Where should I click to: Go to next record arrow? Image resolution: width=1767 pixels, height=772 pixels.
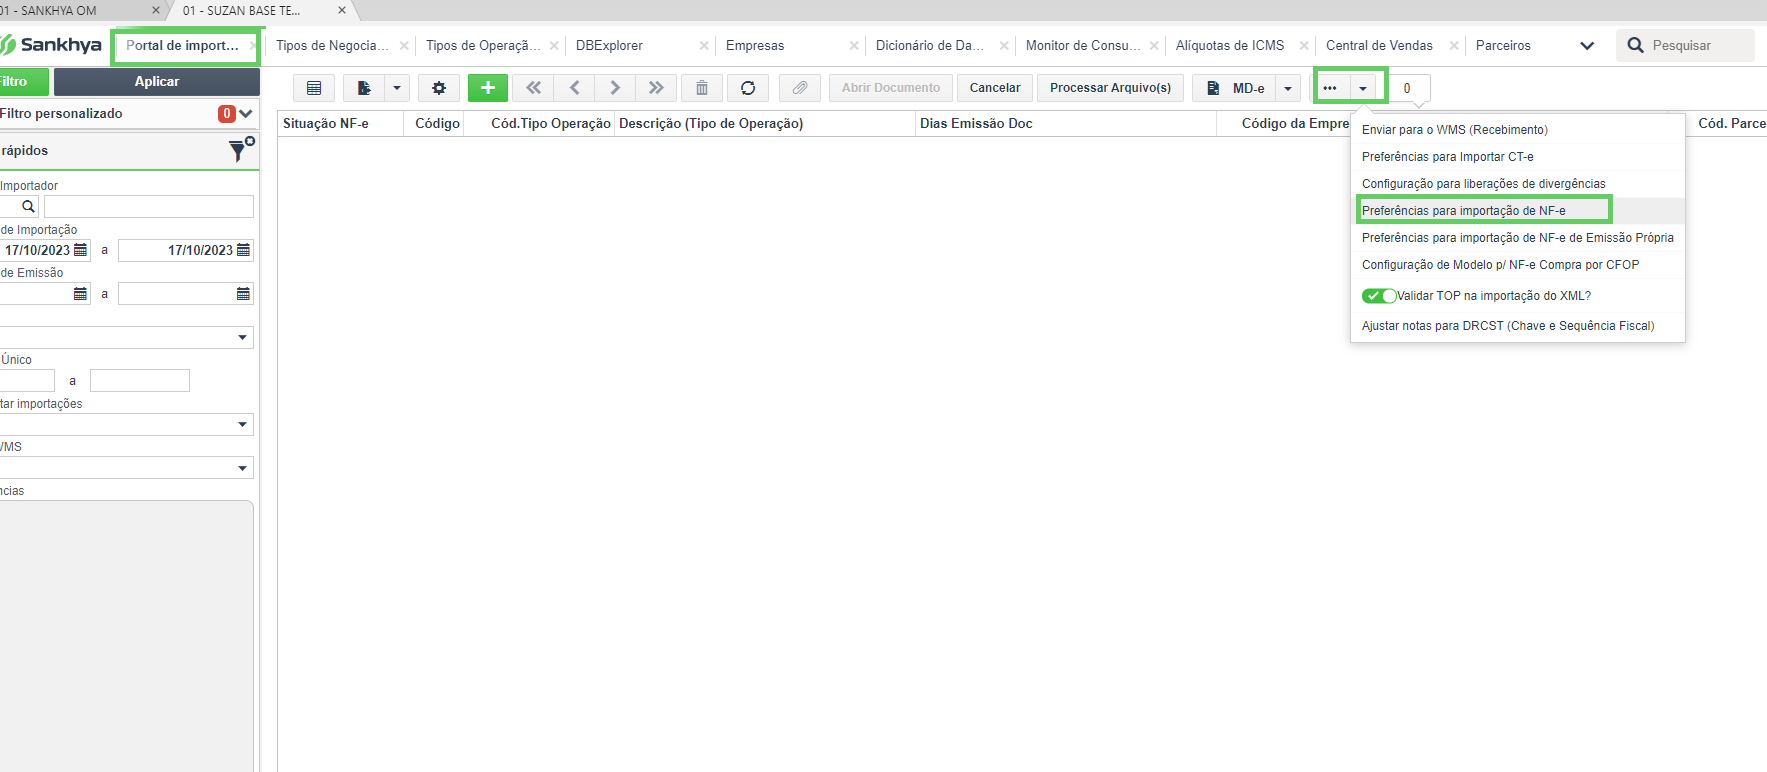(615, 88)
